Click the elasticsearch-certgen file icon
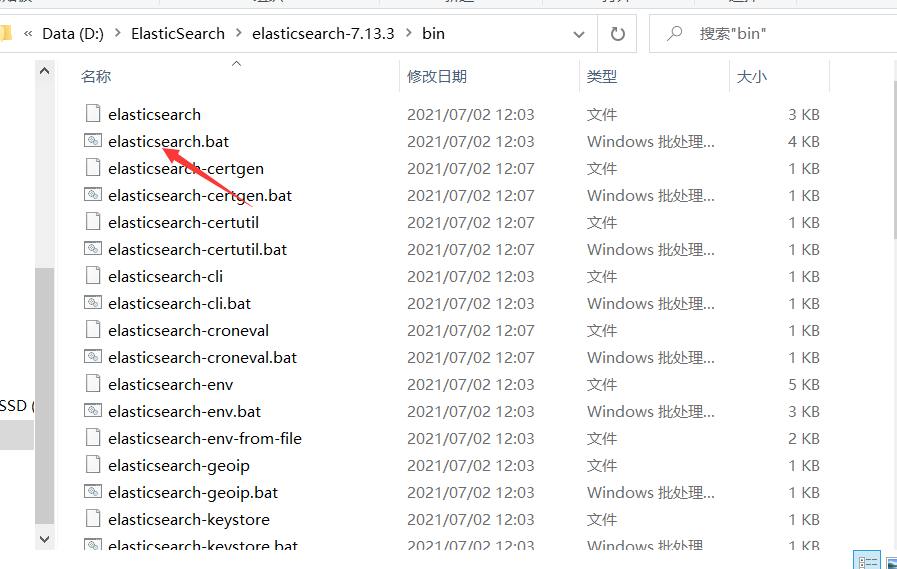The image size is (897, 569). point(93,168)
